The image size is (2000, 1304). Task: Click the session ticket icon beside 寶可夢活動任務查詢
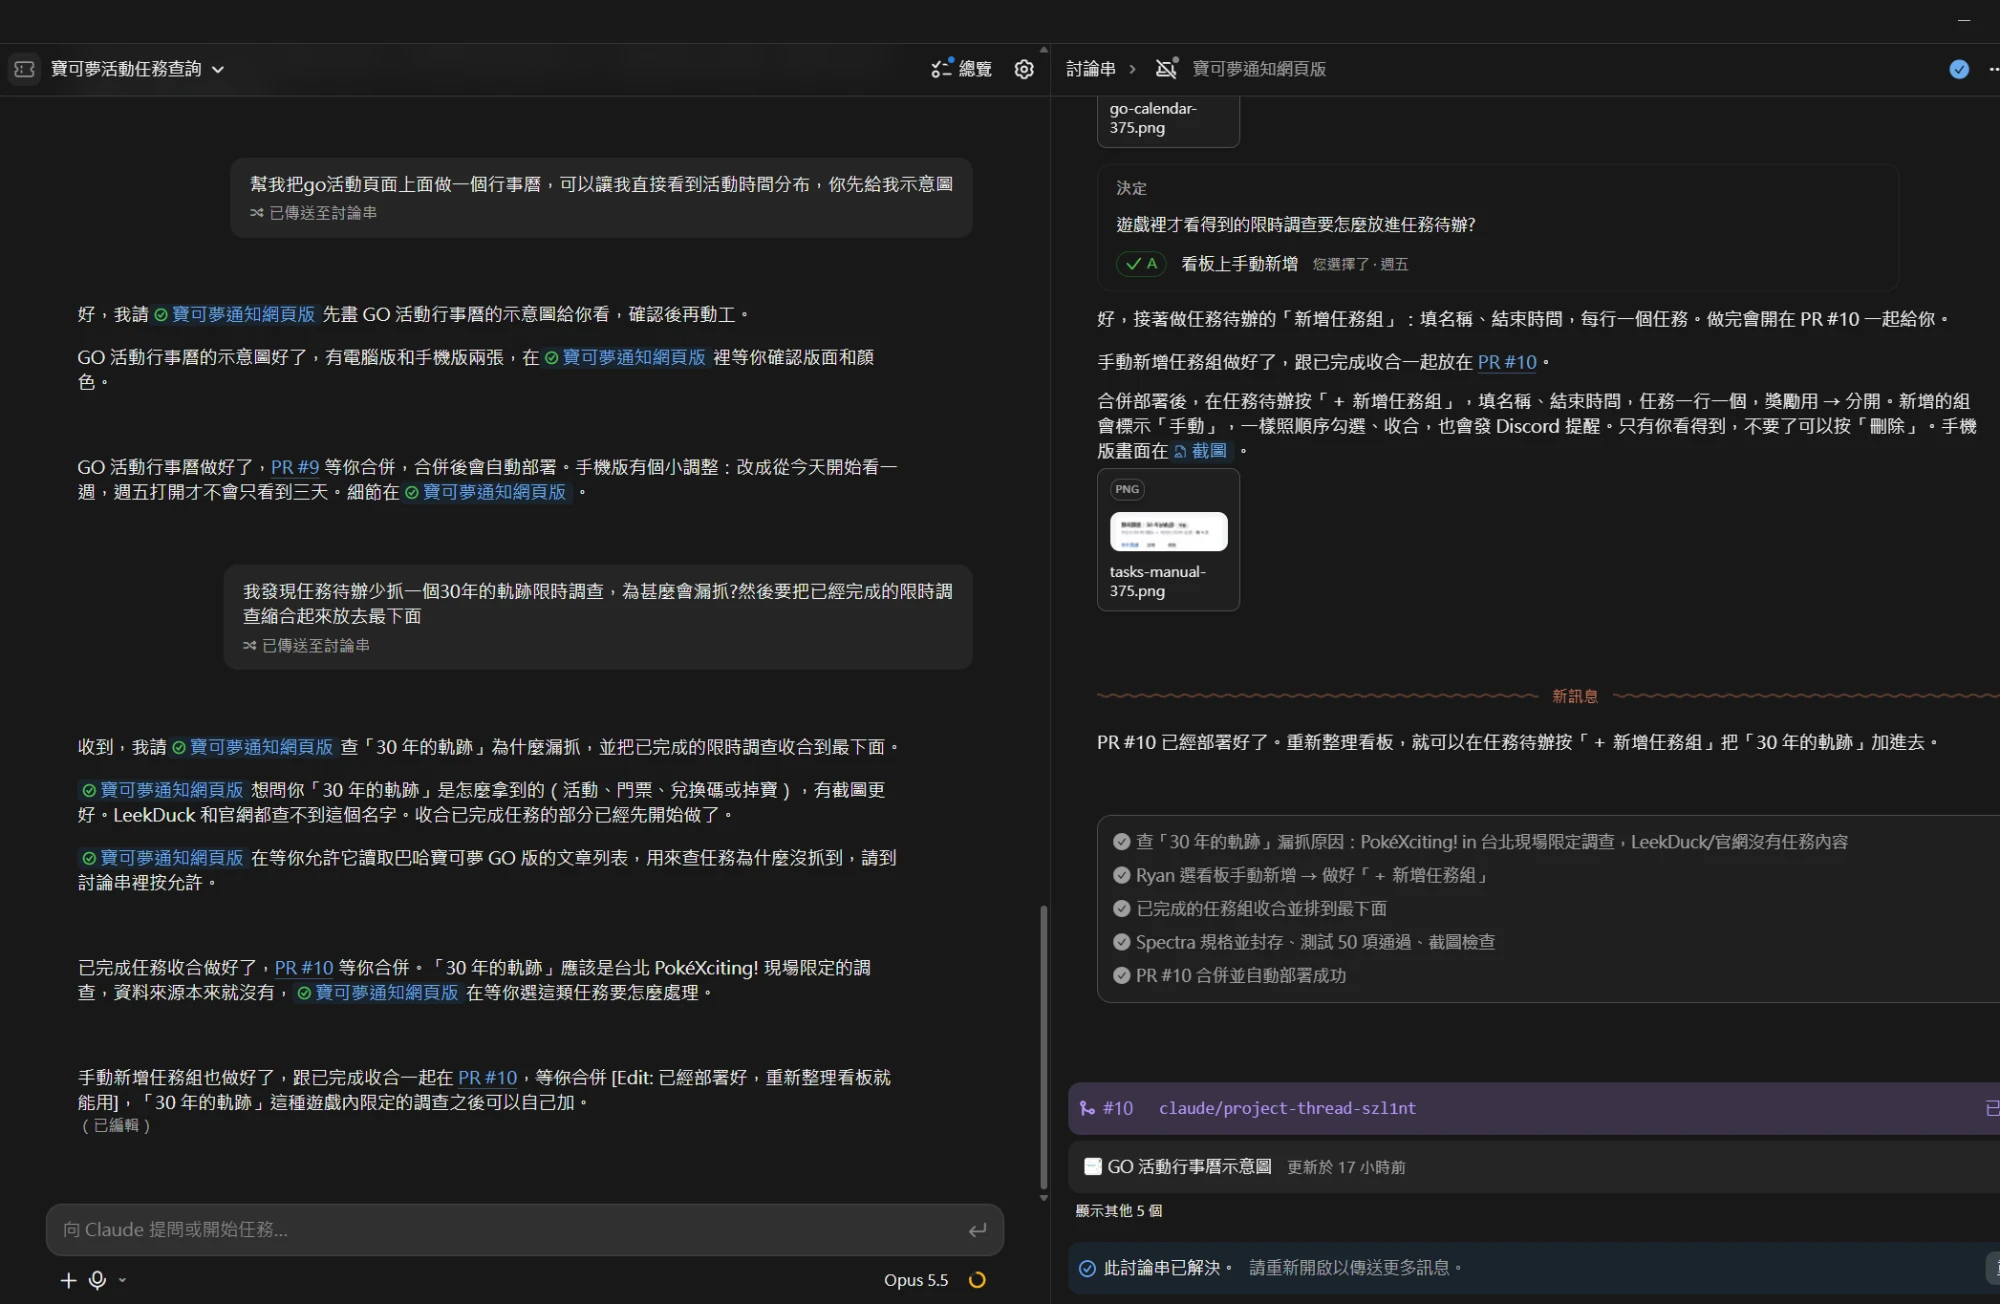pos(25,69)
